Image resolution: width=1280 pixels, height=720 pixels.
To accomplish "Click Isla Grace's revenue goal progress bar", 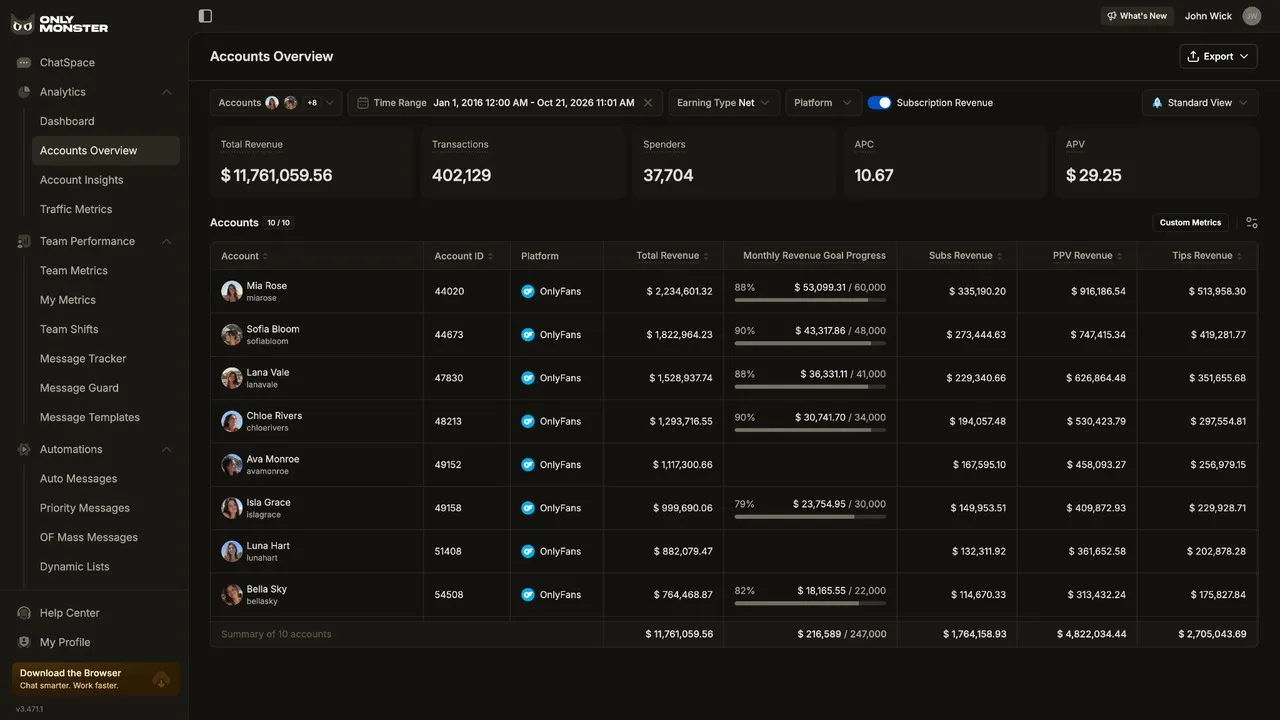I will pyautogui.click(x=810, y=517).
